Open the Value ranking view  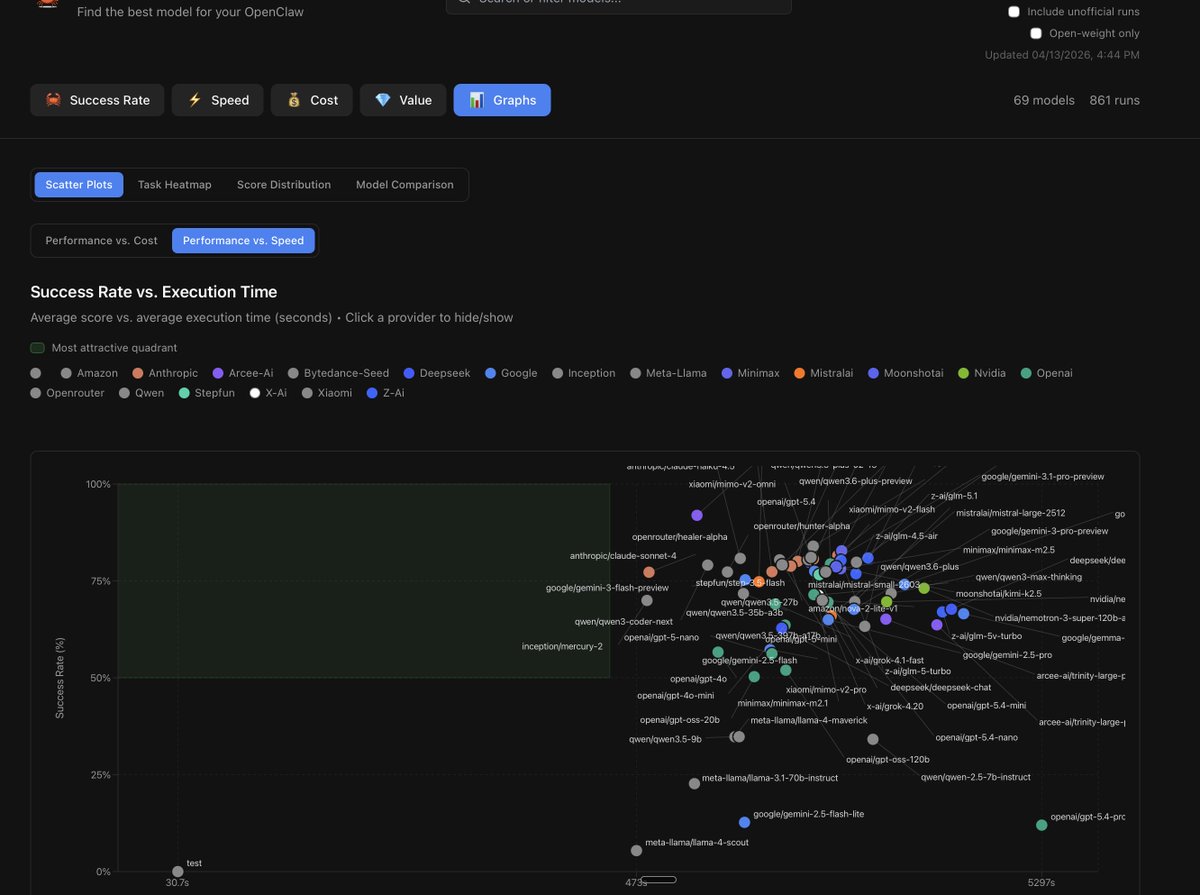tap(403, 100)
